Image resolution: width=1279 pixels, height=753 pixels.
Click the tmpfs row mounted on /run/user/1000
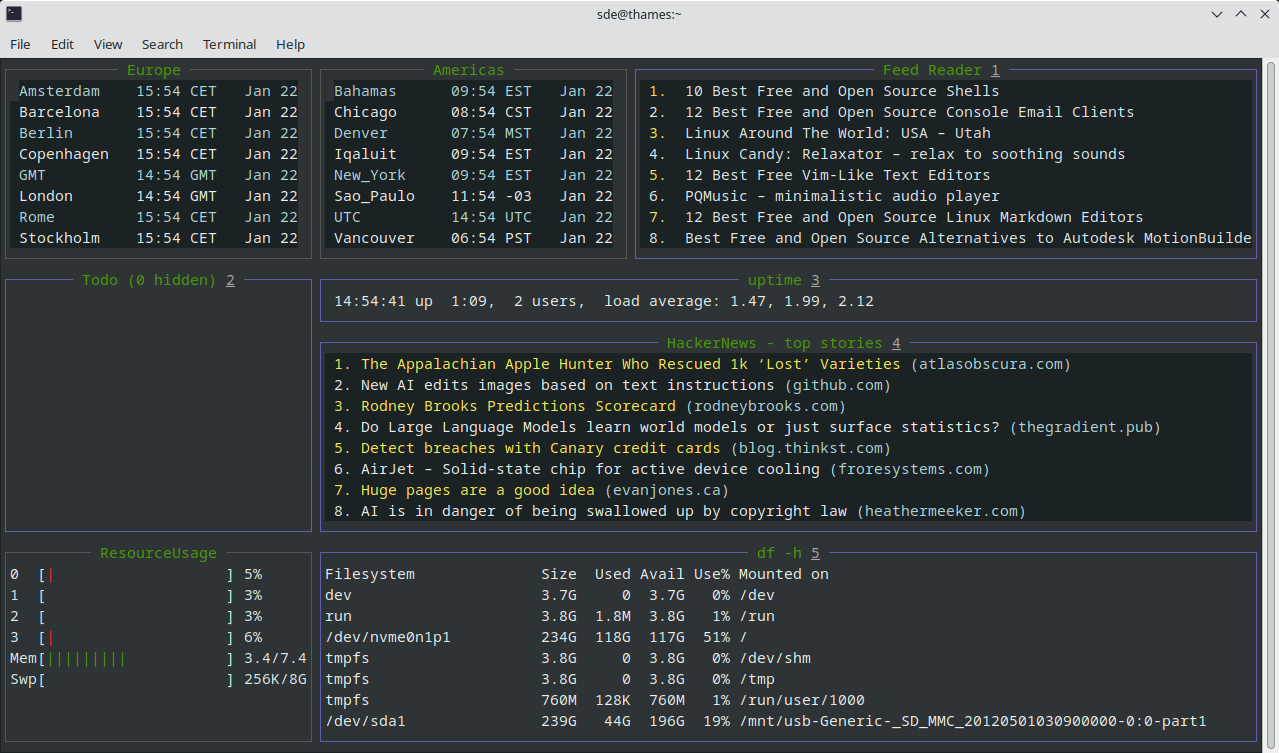pyautogui.click(x=595, y=700)
